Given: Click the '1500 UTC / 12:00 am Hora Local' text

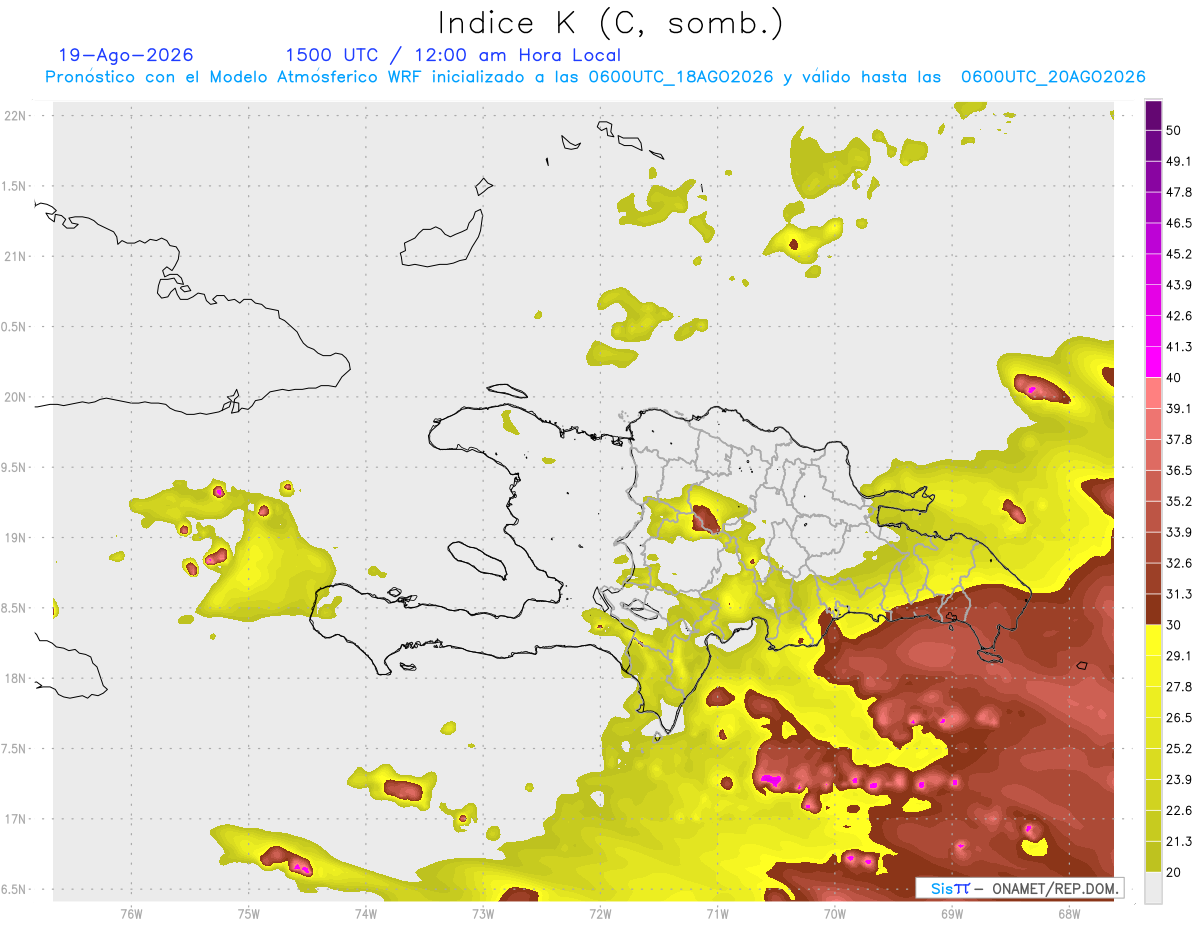Looking at the screenshot, I should (x=453, y=55).
